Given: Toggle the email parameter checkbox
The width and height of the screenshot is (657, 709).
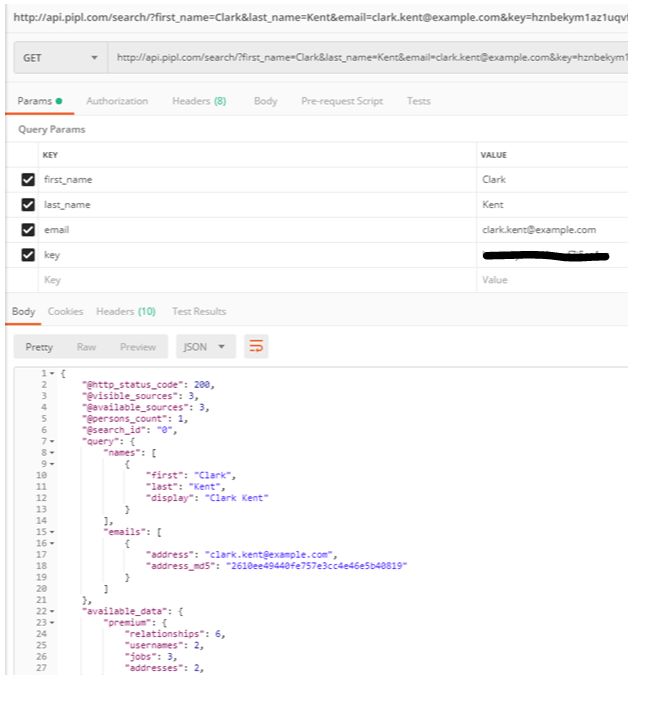Looking at the screenshot, I should 28,230.
